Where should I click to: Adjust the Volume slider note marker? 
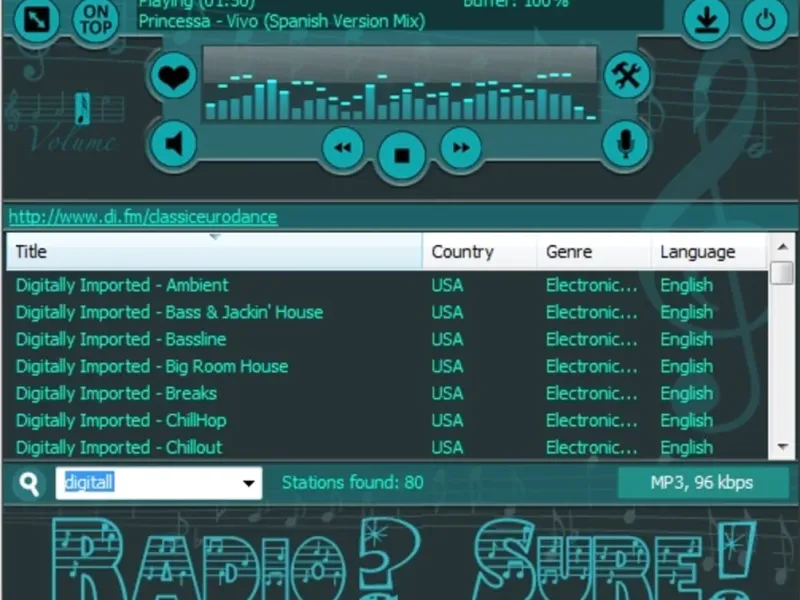pyautogui.click(x=82, y=108)
